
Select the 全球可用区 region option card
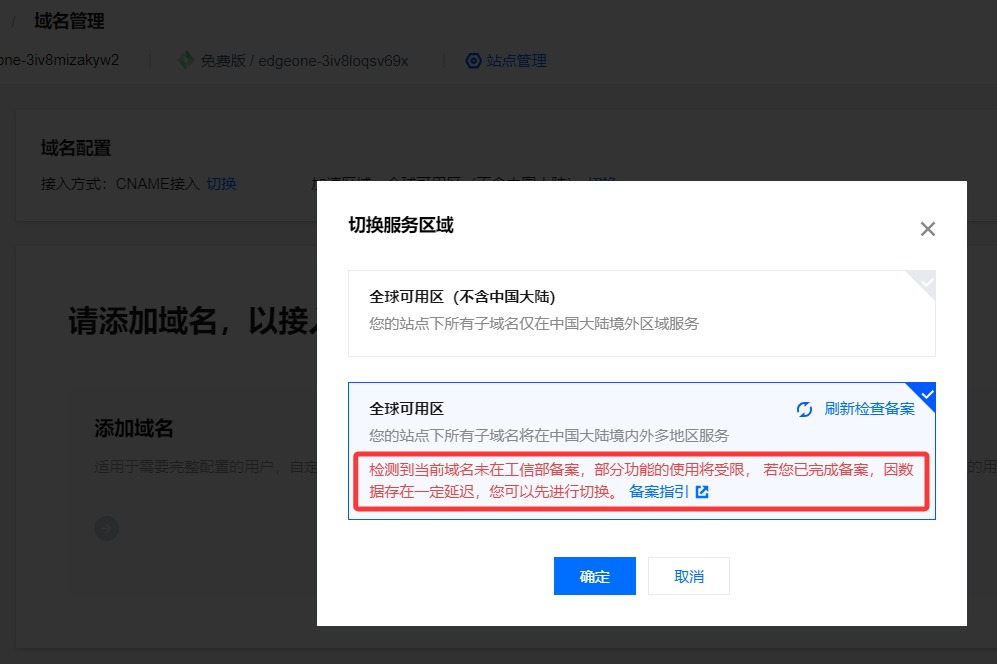pos(641,420)
